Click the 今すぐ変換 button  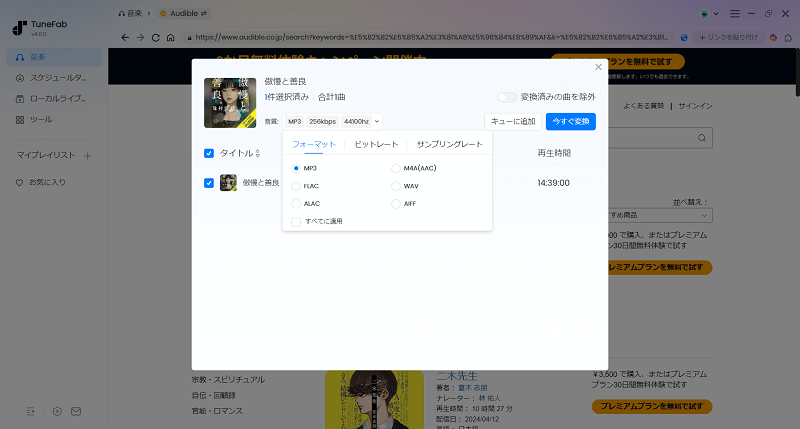pos(570,121)
